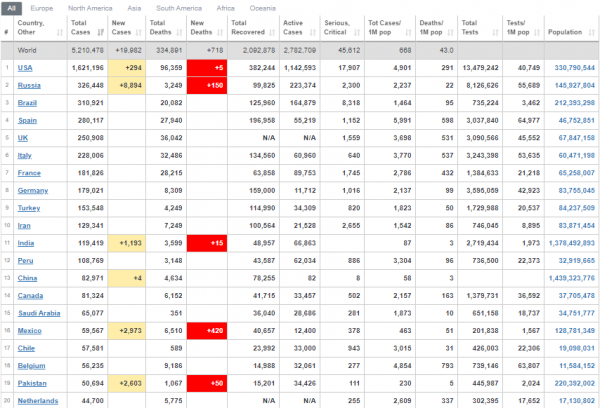Viewport: 600px width, 408px height.
Task: Sort by Active Cases arrows icon
Action: click(313, 33)
